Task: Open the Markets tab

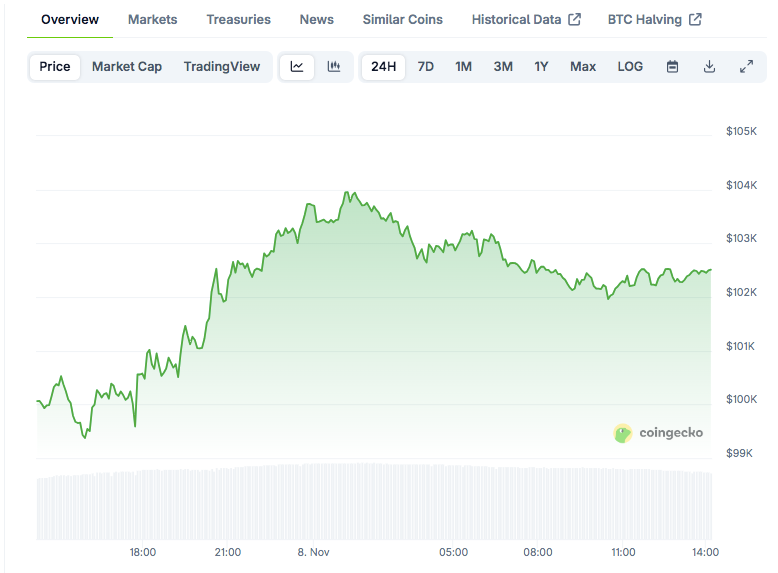Action: point(153,20)
